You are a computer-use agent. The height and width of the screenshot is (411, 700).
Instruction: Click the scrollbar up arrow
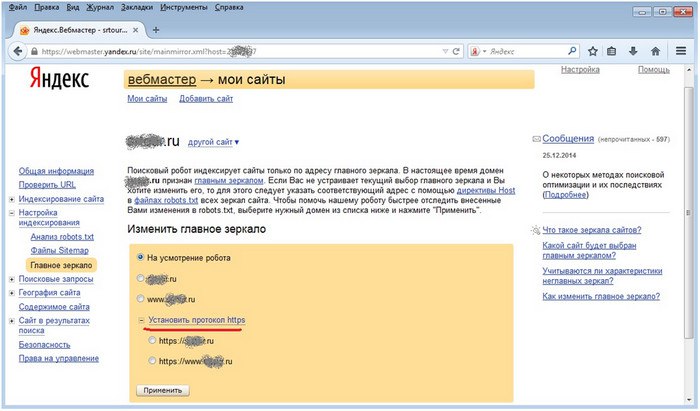689,70
